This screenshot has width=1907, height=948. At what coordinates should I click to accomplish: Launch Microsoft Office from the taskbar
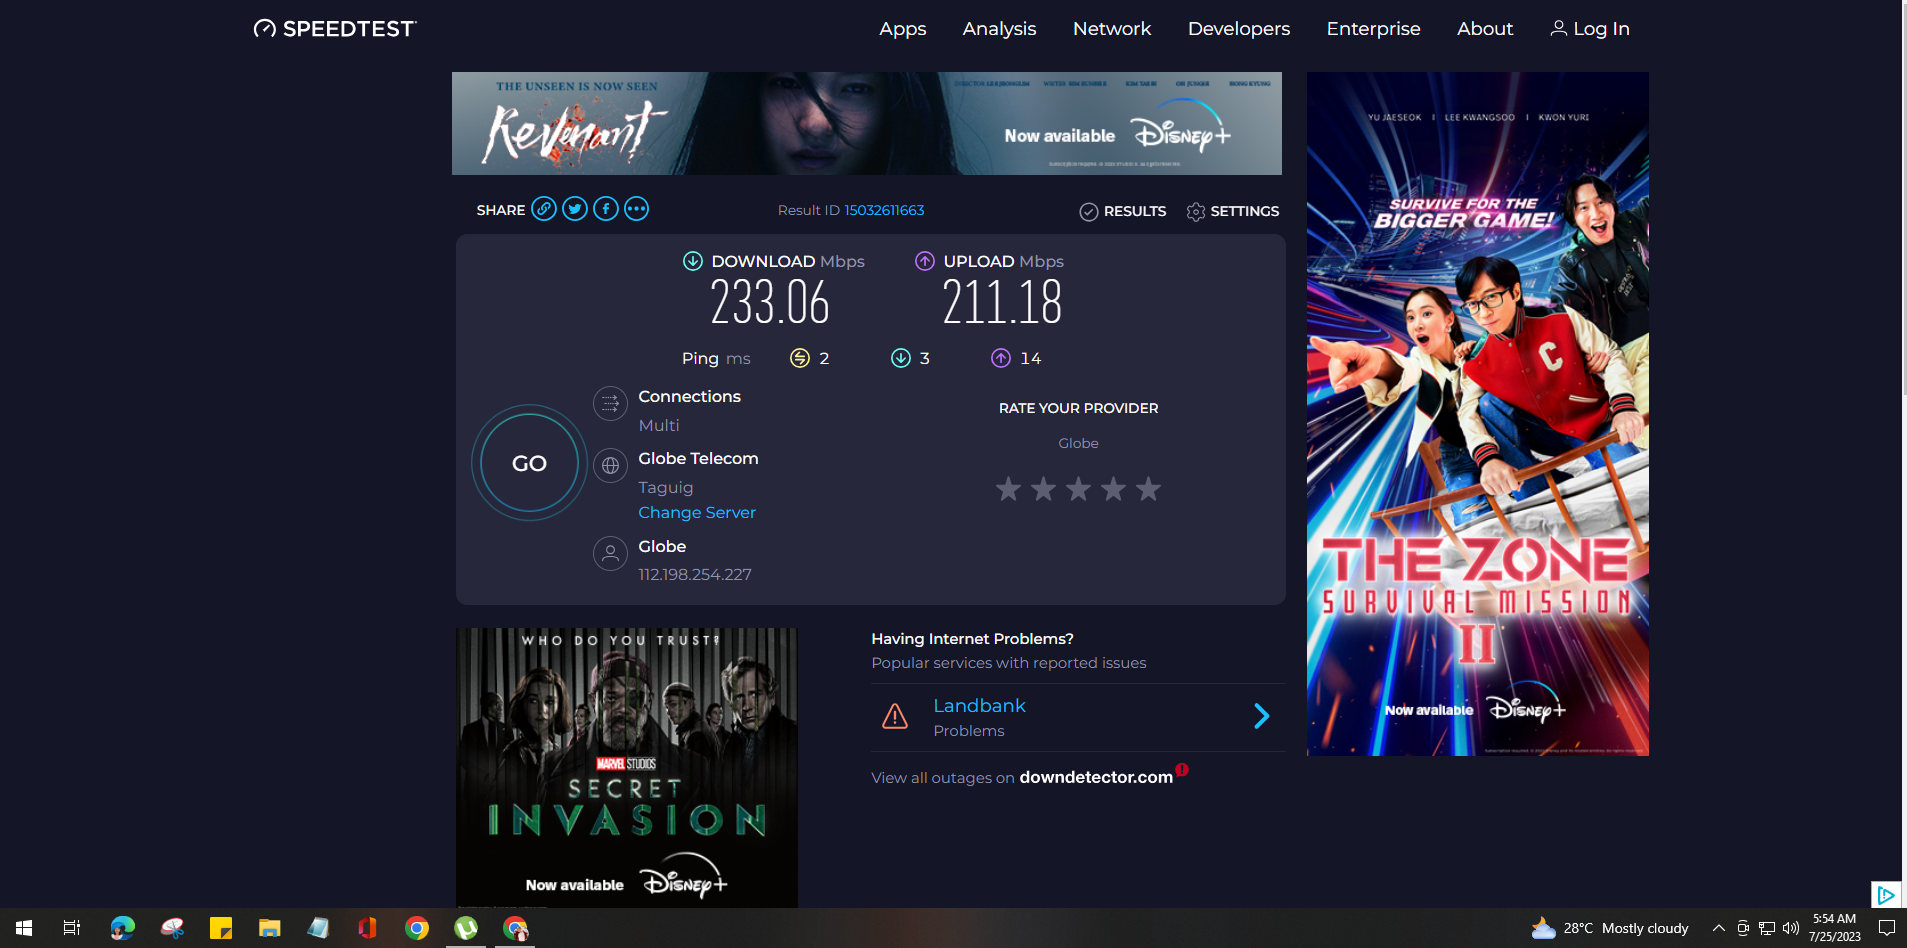(x=368, y=928)
